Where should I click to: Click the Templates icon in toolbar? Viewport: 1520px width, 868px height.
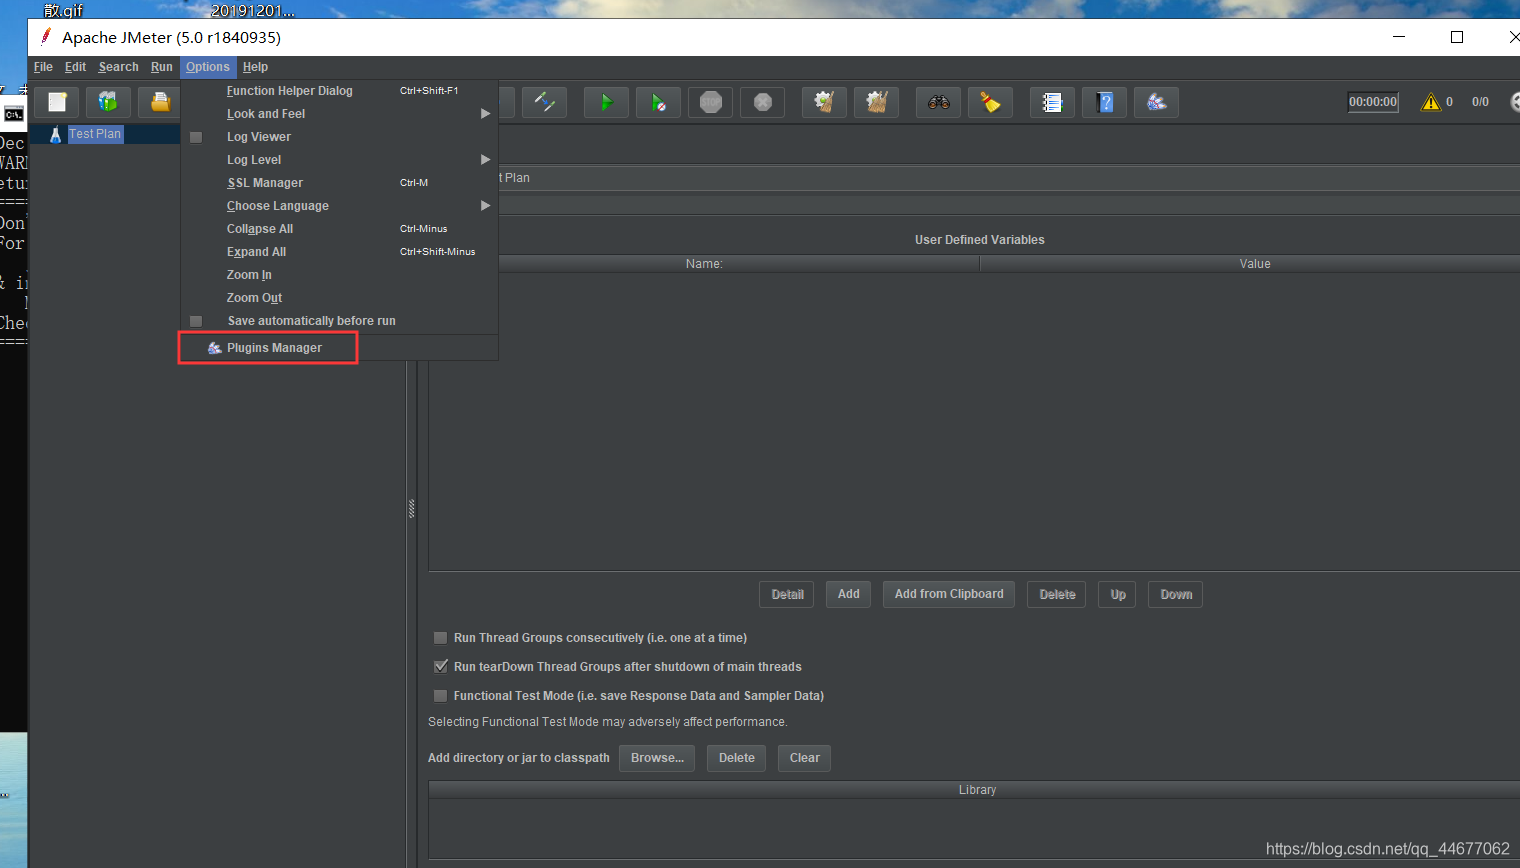[108, 102]
